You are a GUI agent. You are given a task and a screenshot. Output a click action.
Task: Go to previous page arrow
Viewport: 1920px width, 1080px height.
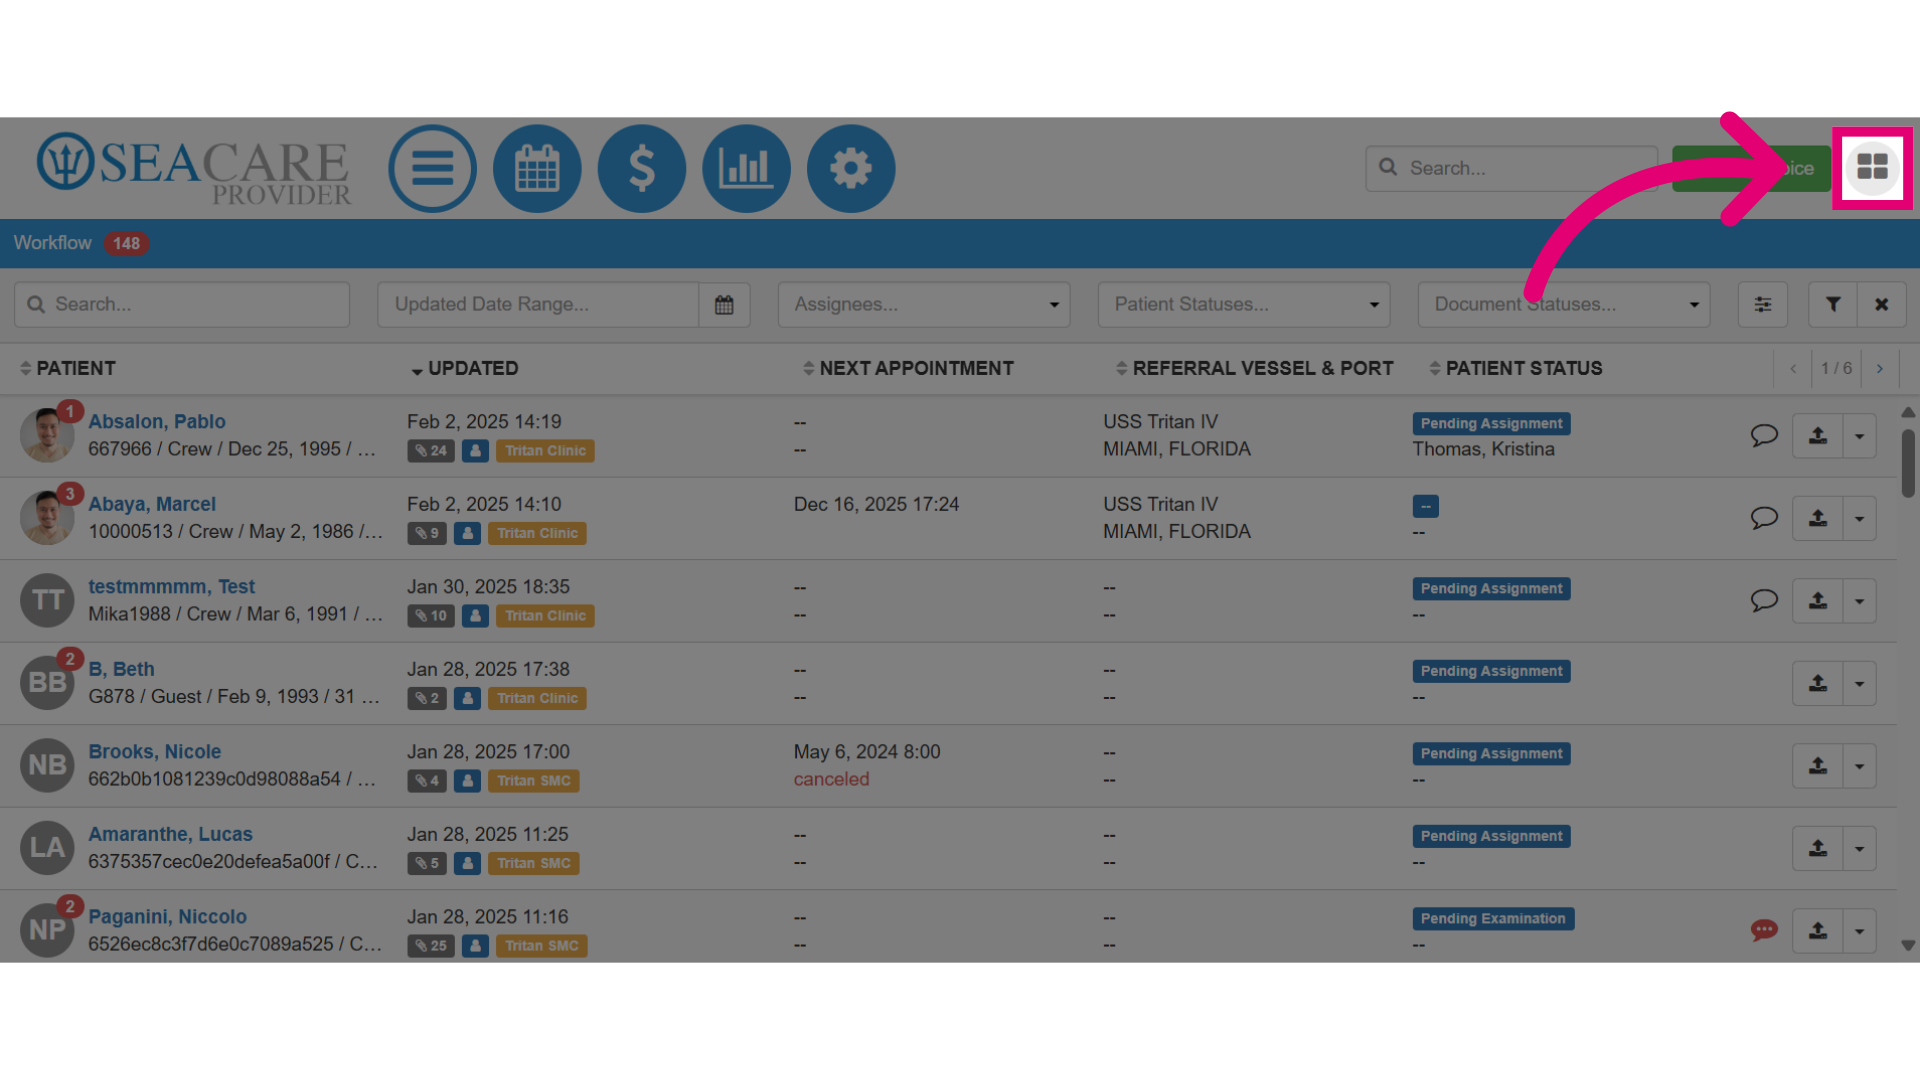click(1793, 368)
